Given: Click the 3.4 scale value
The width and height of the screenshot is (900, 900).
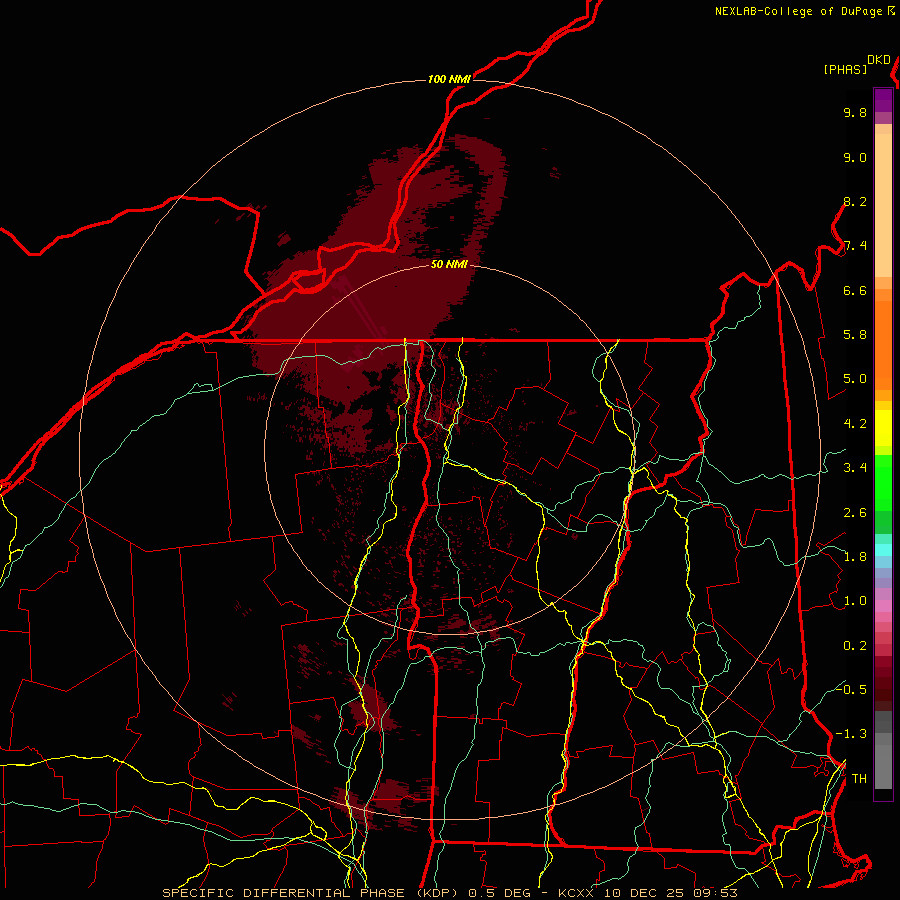Looking at the screenshot, I should 855,468.
